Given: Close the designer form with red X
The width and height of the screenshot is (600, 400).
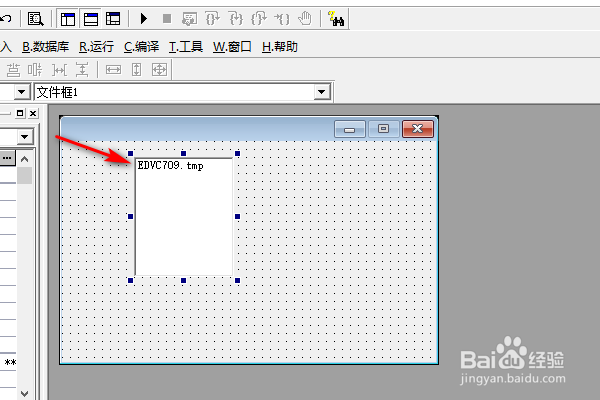Looking at the screenshot, I should tap(418, 129).
